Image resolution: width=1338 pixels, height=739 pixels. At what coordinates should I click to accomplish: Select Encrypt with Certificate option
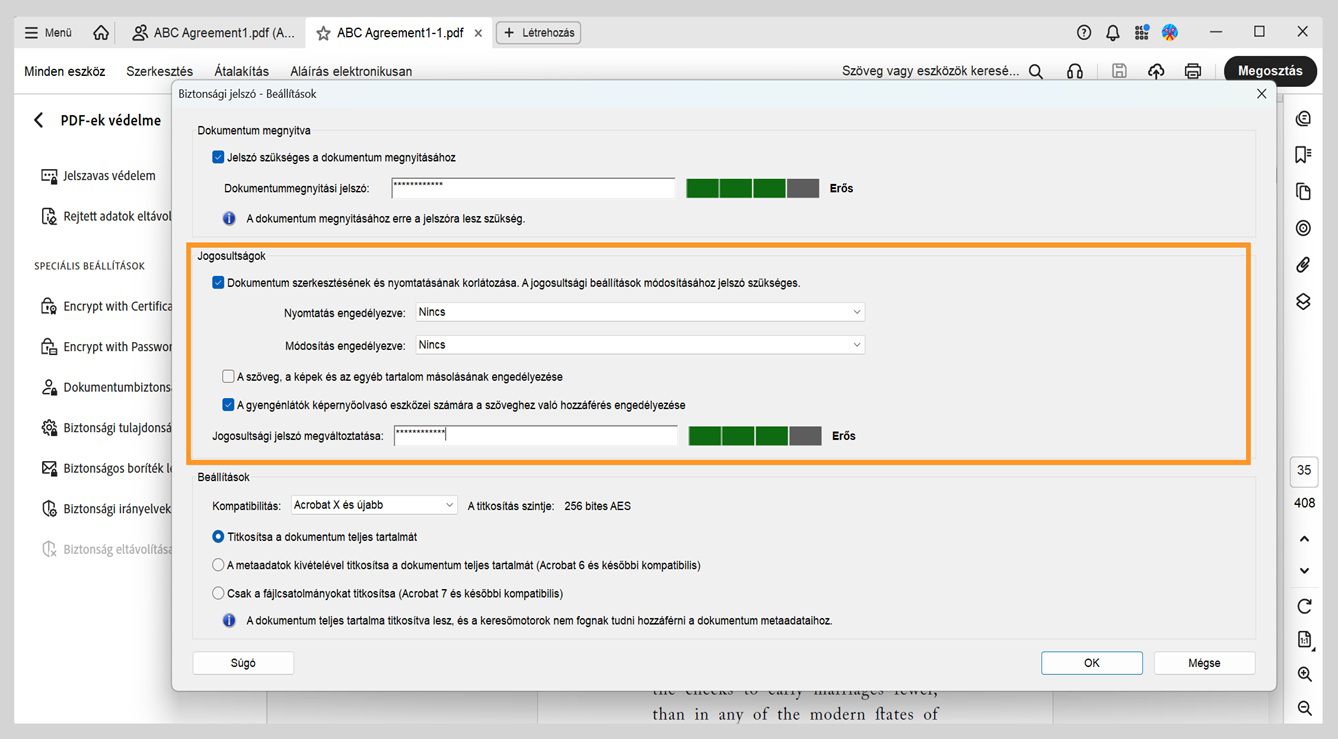(106, 306)
